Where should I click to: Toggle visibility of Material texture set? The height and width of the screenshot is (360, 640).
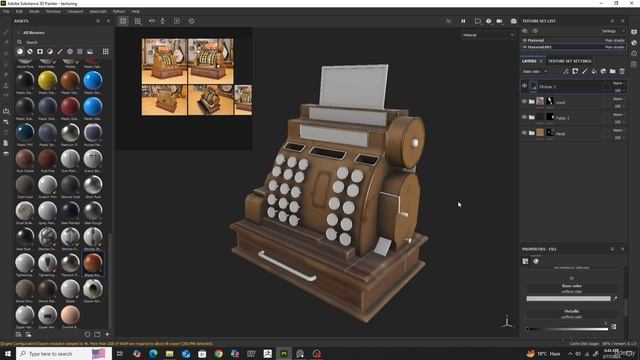click(525, 40)
